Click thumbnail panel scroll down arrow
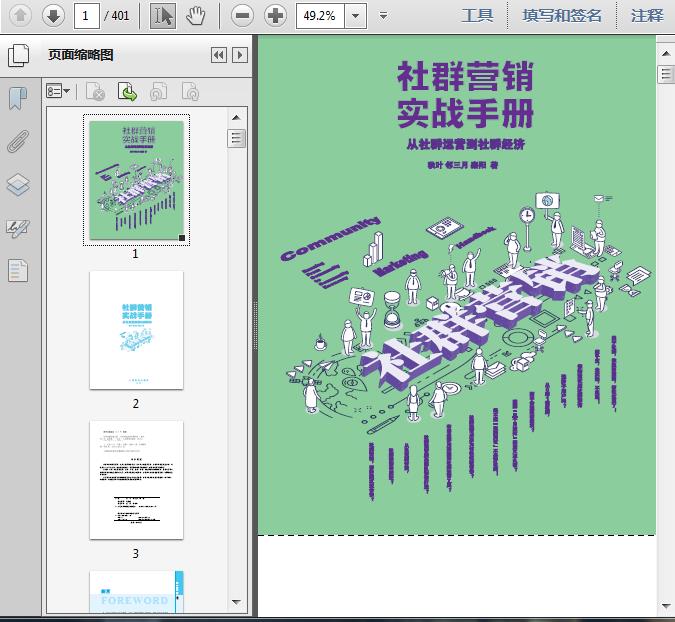Screen dimensions: 675x622 click(x=236, y=602)
